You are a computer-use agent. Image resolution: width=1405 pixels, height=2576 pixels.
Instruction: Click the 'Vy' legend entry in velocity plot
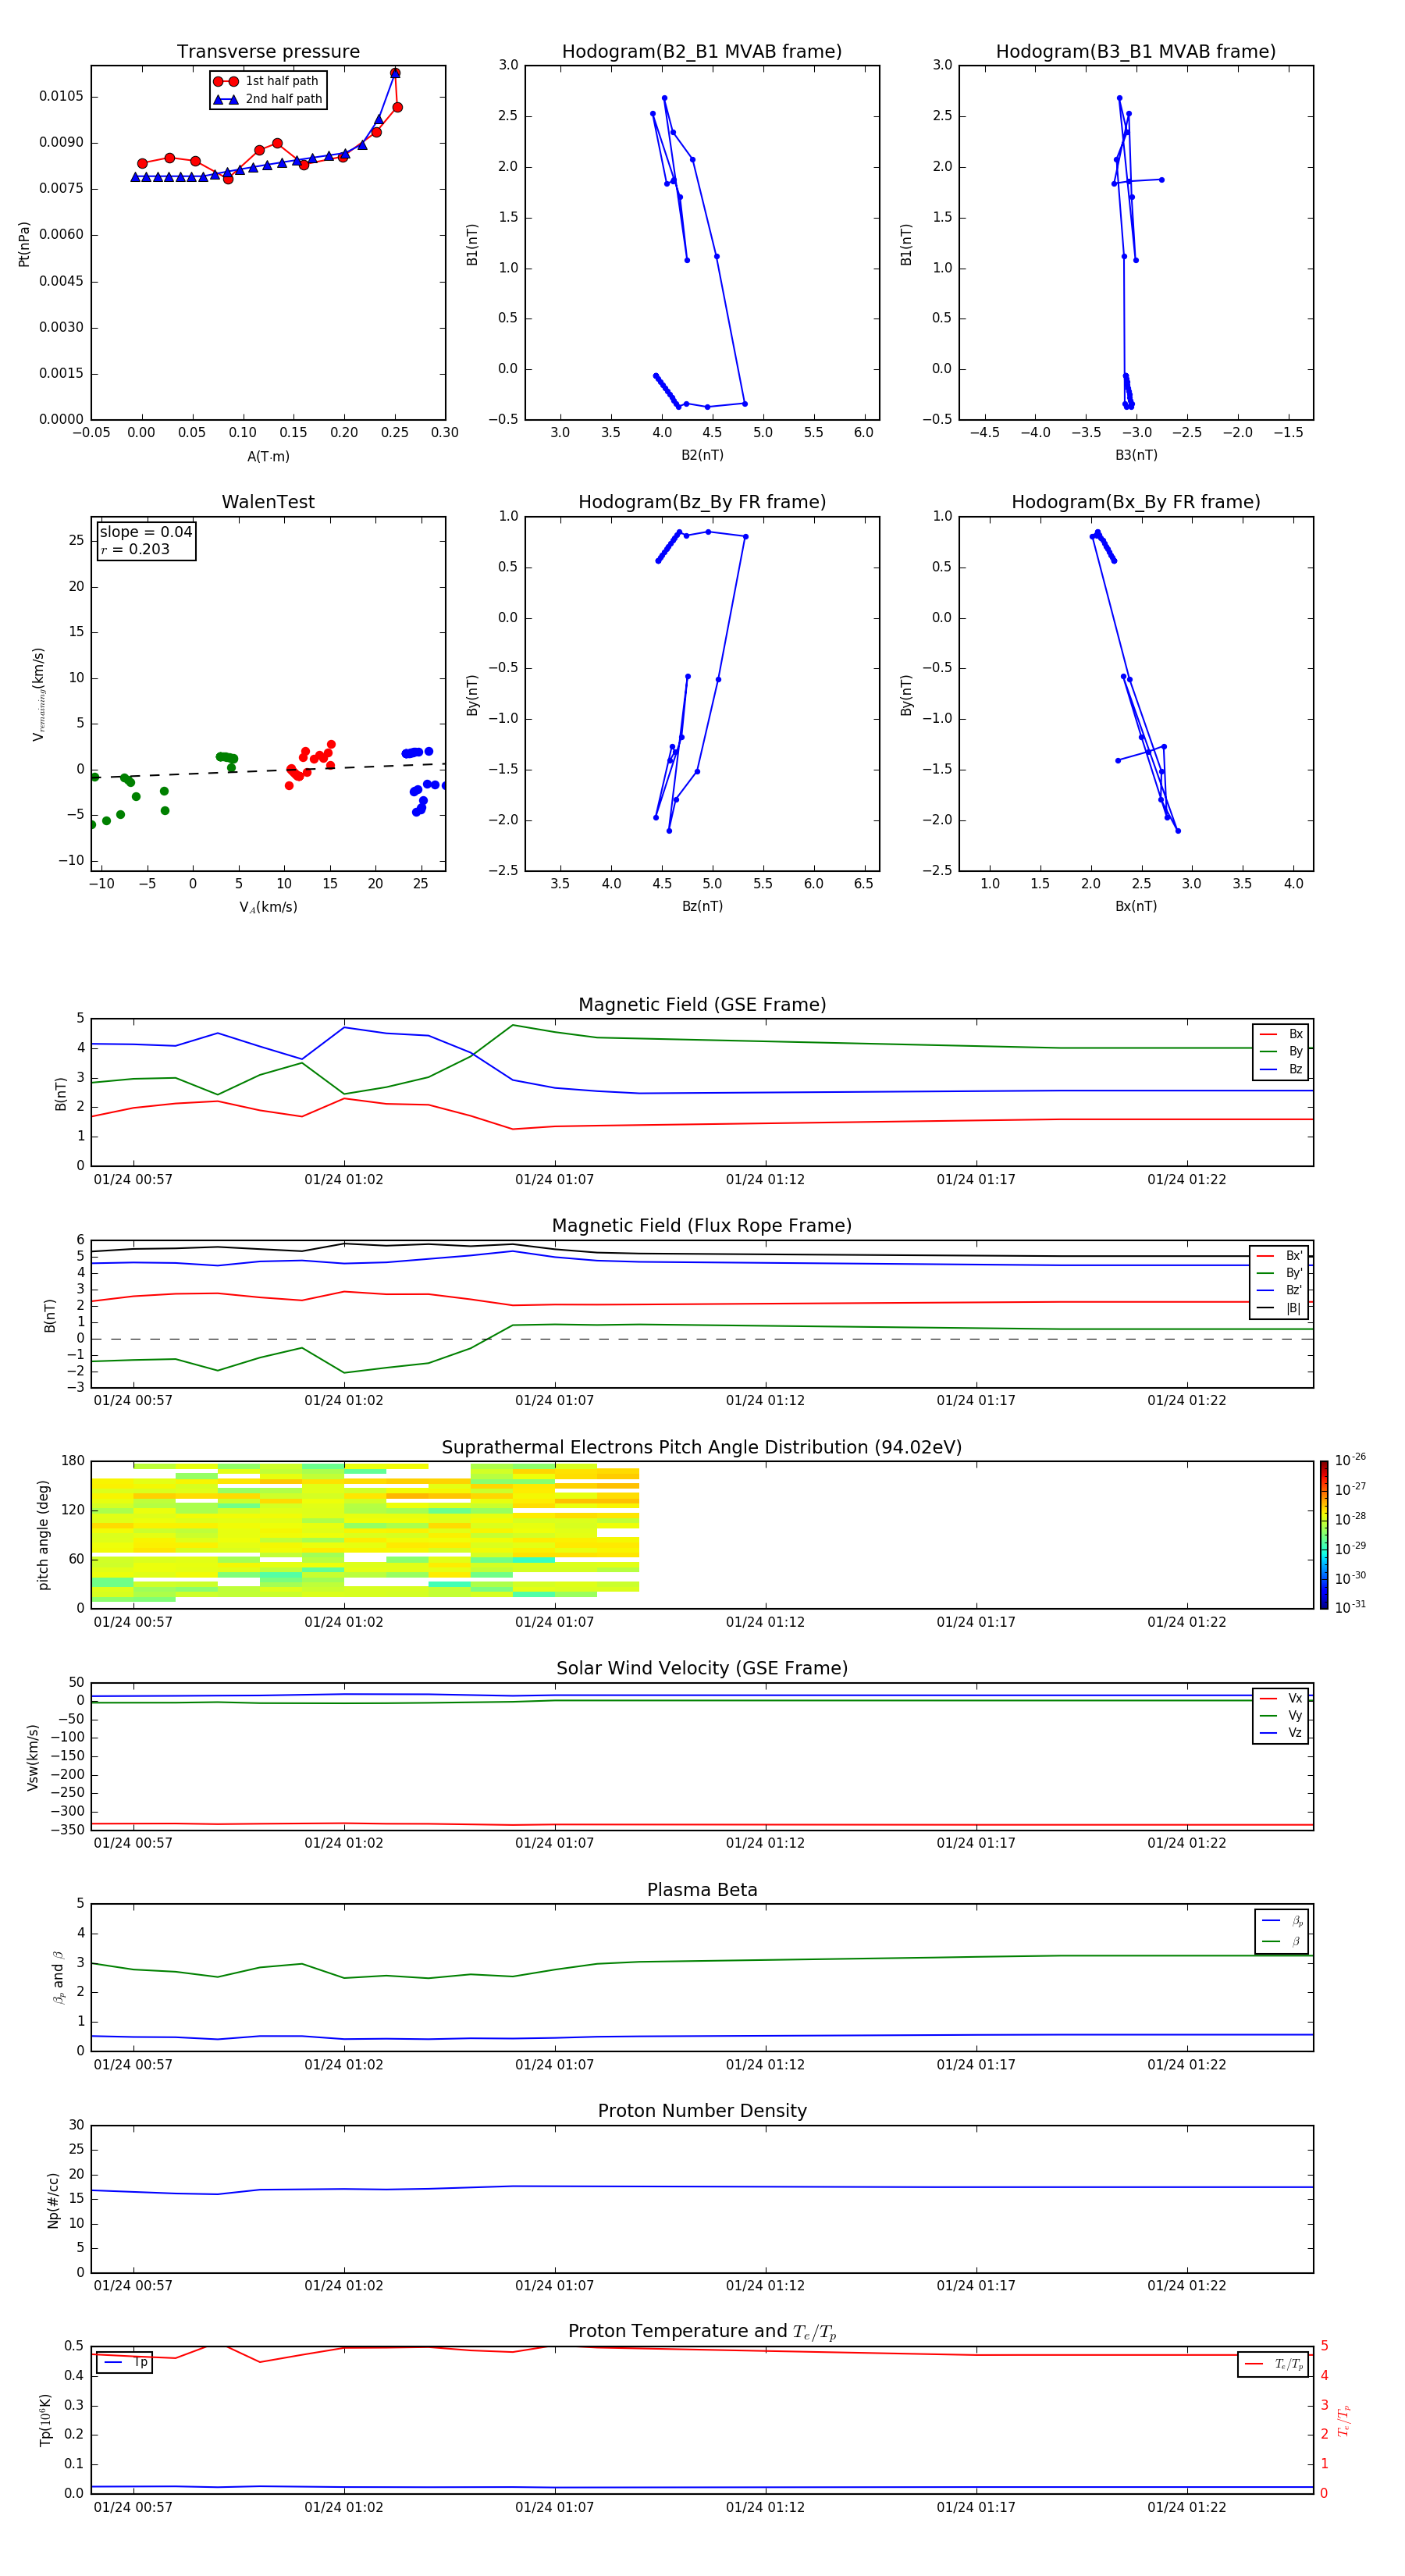point(1281,1715)
